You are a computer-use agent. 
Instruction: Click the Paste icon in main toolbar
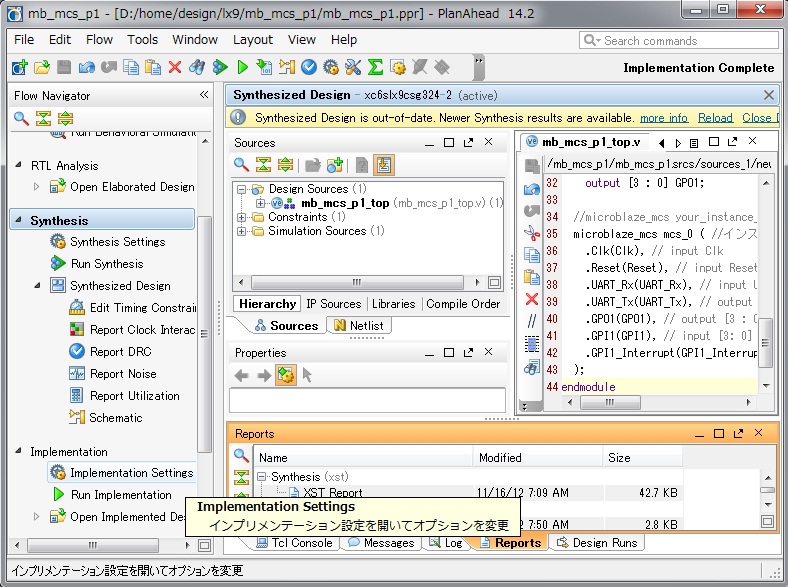click(x=153, y=67)
